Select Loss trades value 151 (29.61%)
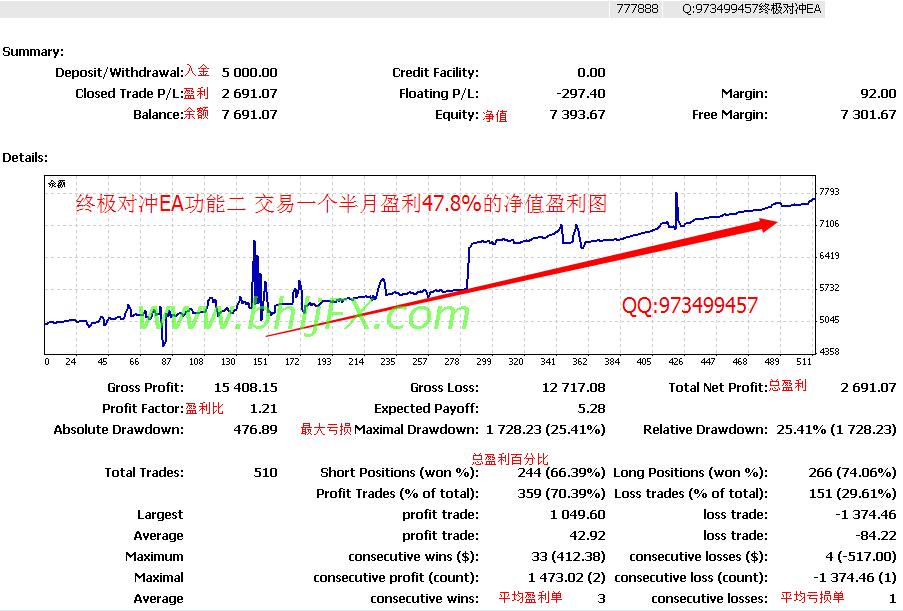 [x=854, y=494]
